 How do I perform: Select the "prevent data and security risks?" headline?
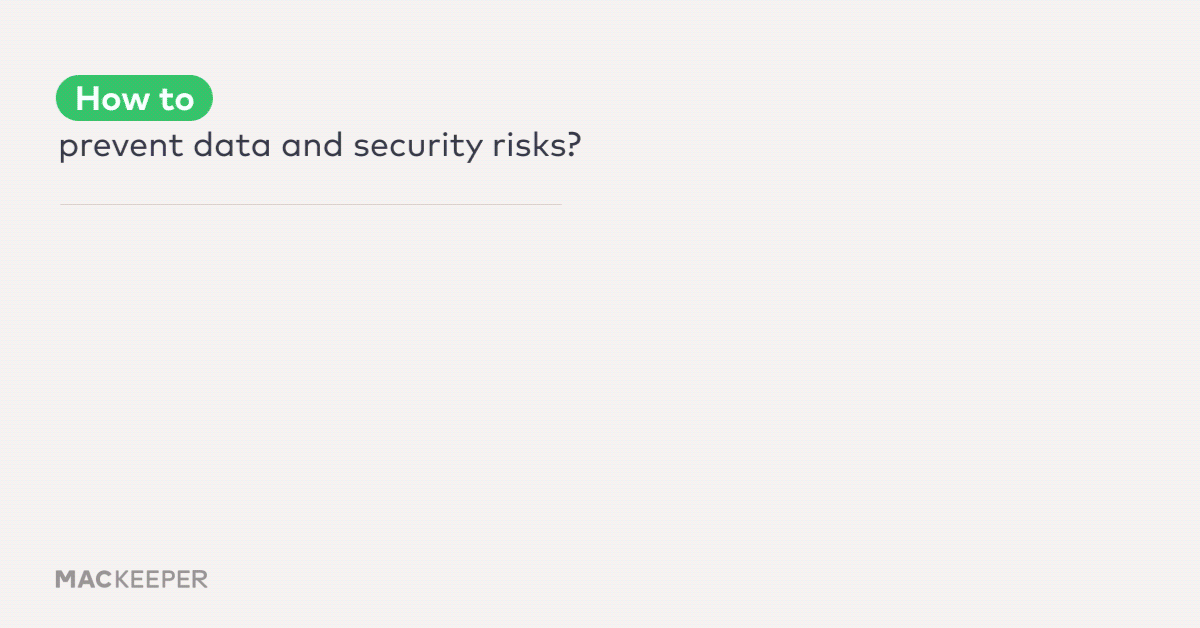(320, 147)
